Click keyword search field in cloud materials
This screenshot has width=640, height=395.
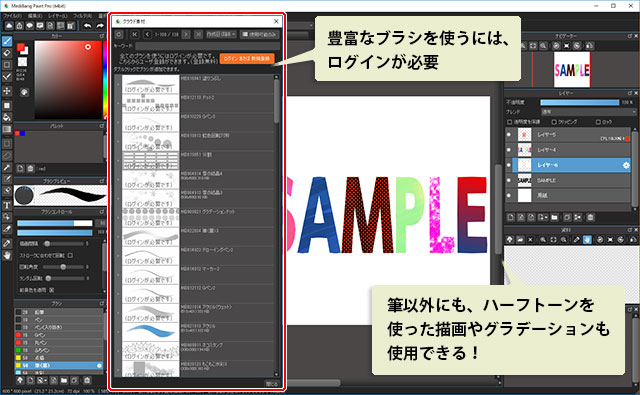click(x=207, y=46)
